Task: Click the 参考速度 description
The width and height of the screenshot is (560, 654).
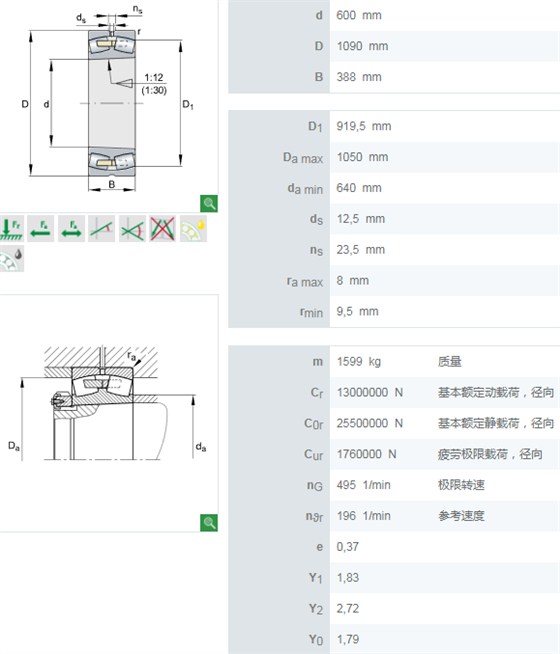Action: tap(461, 516)
